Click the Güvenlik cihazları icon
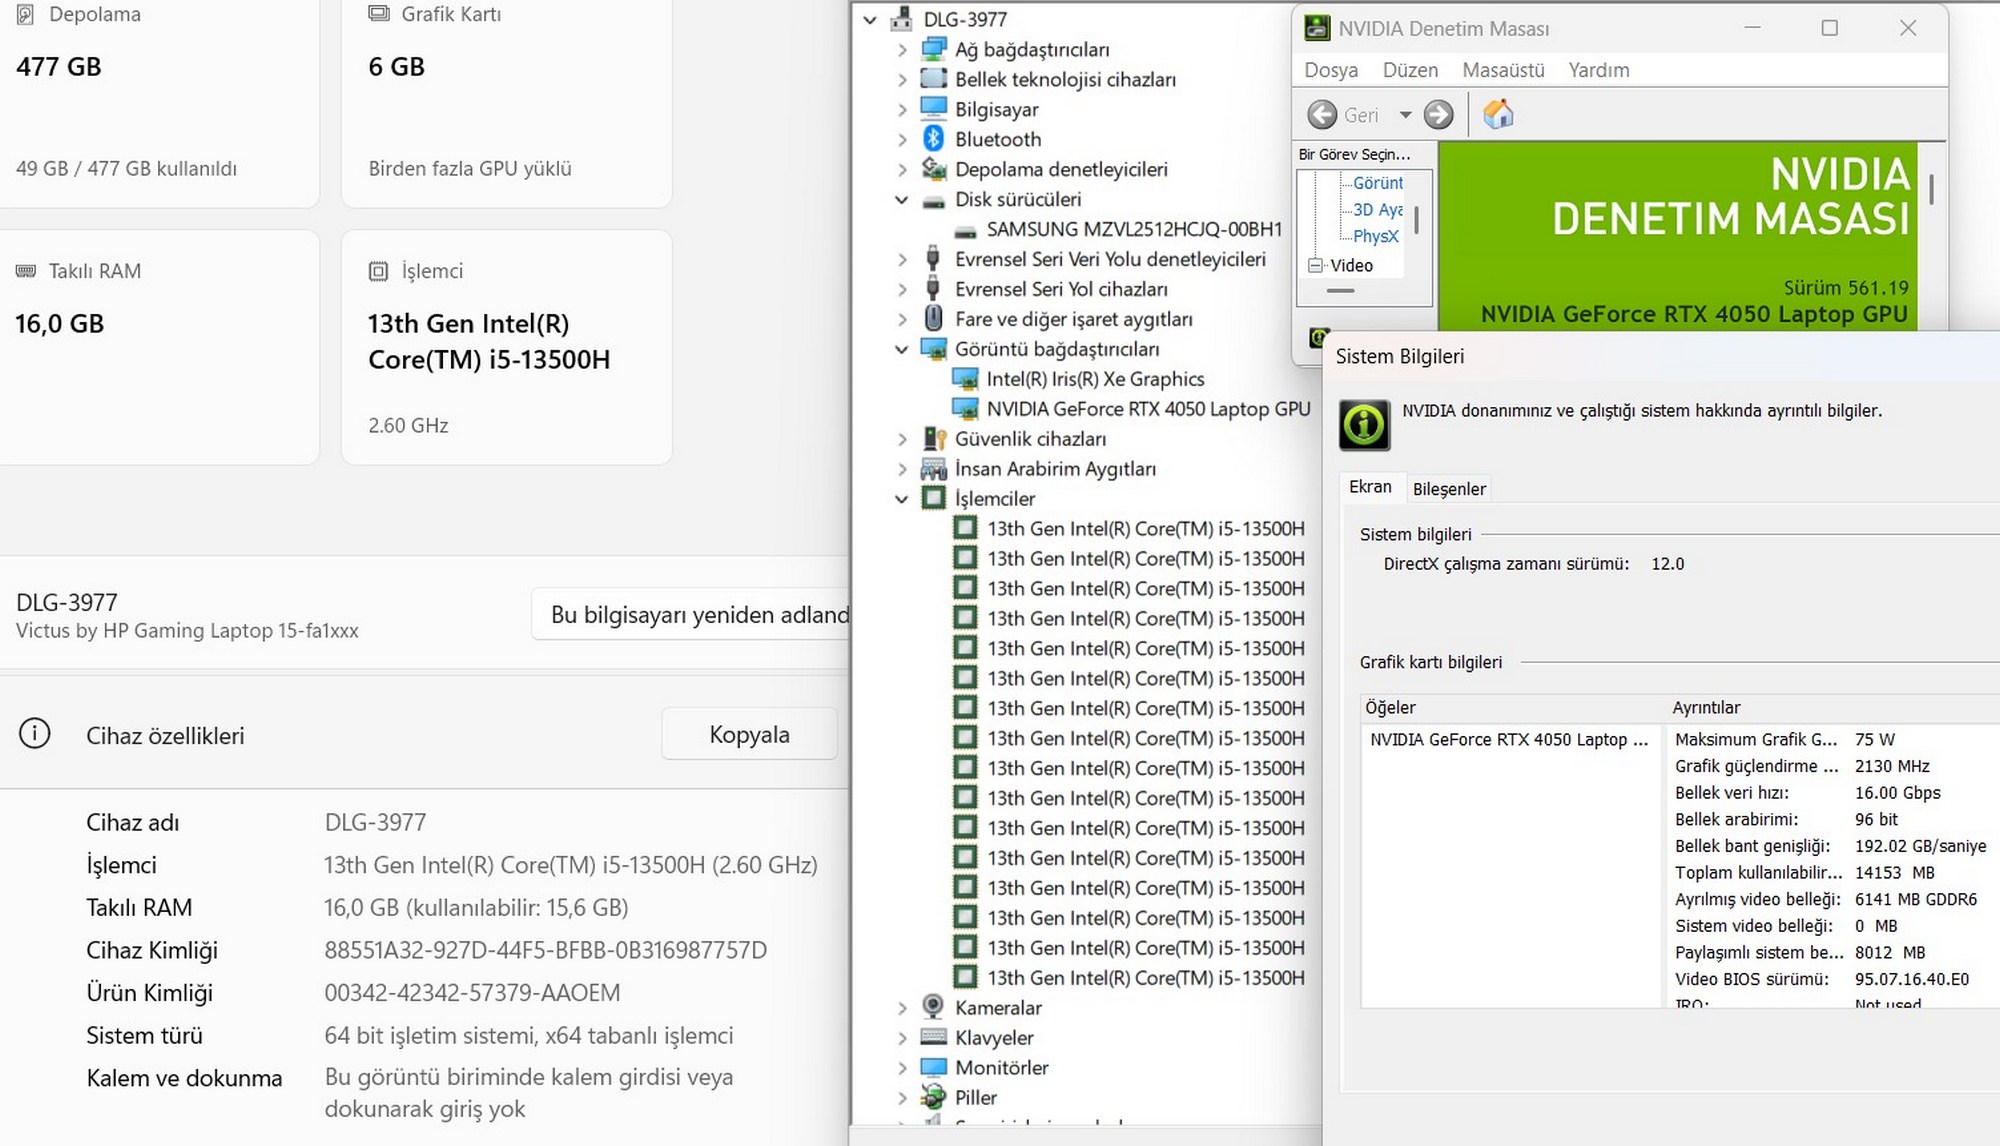The height and width of the screenshot is (1146, 2000). point(933,438)
